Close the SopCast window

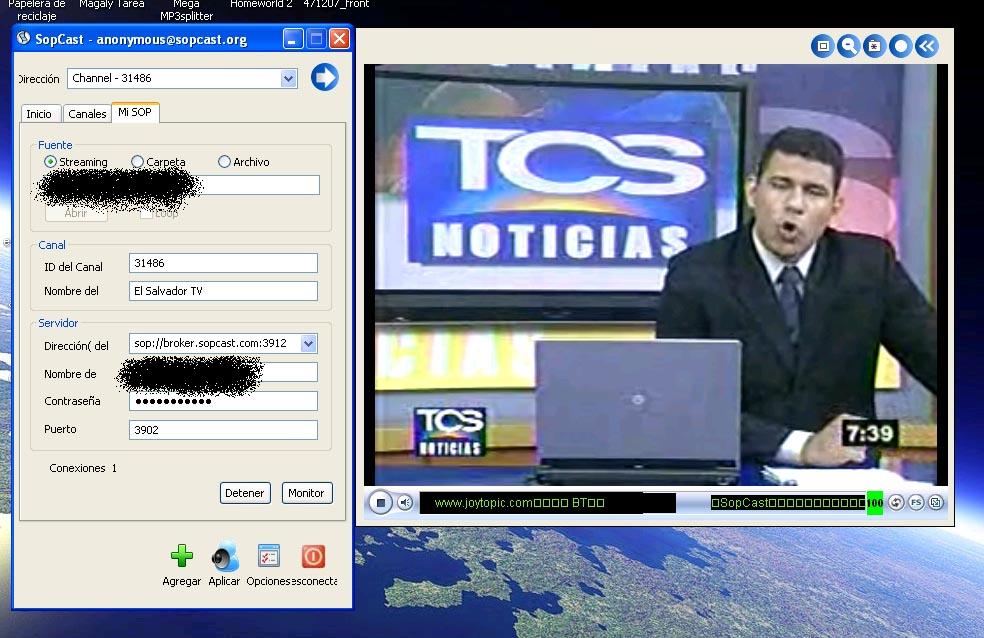340,39
